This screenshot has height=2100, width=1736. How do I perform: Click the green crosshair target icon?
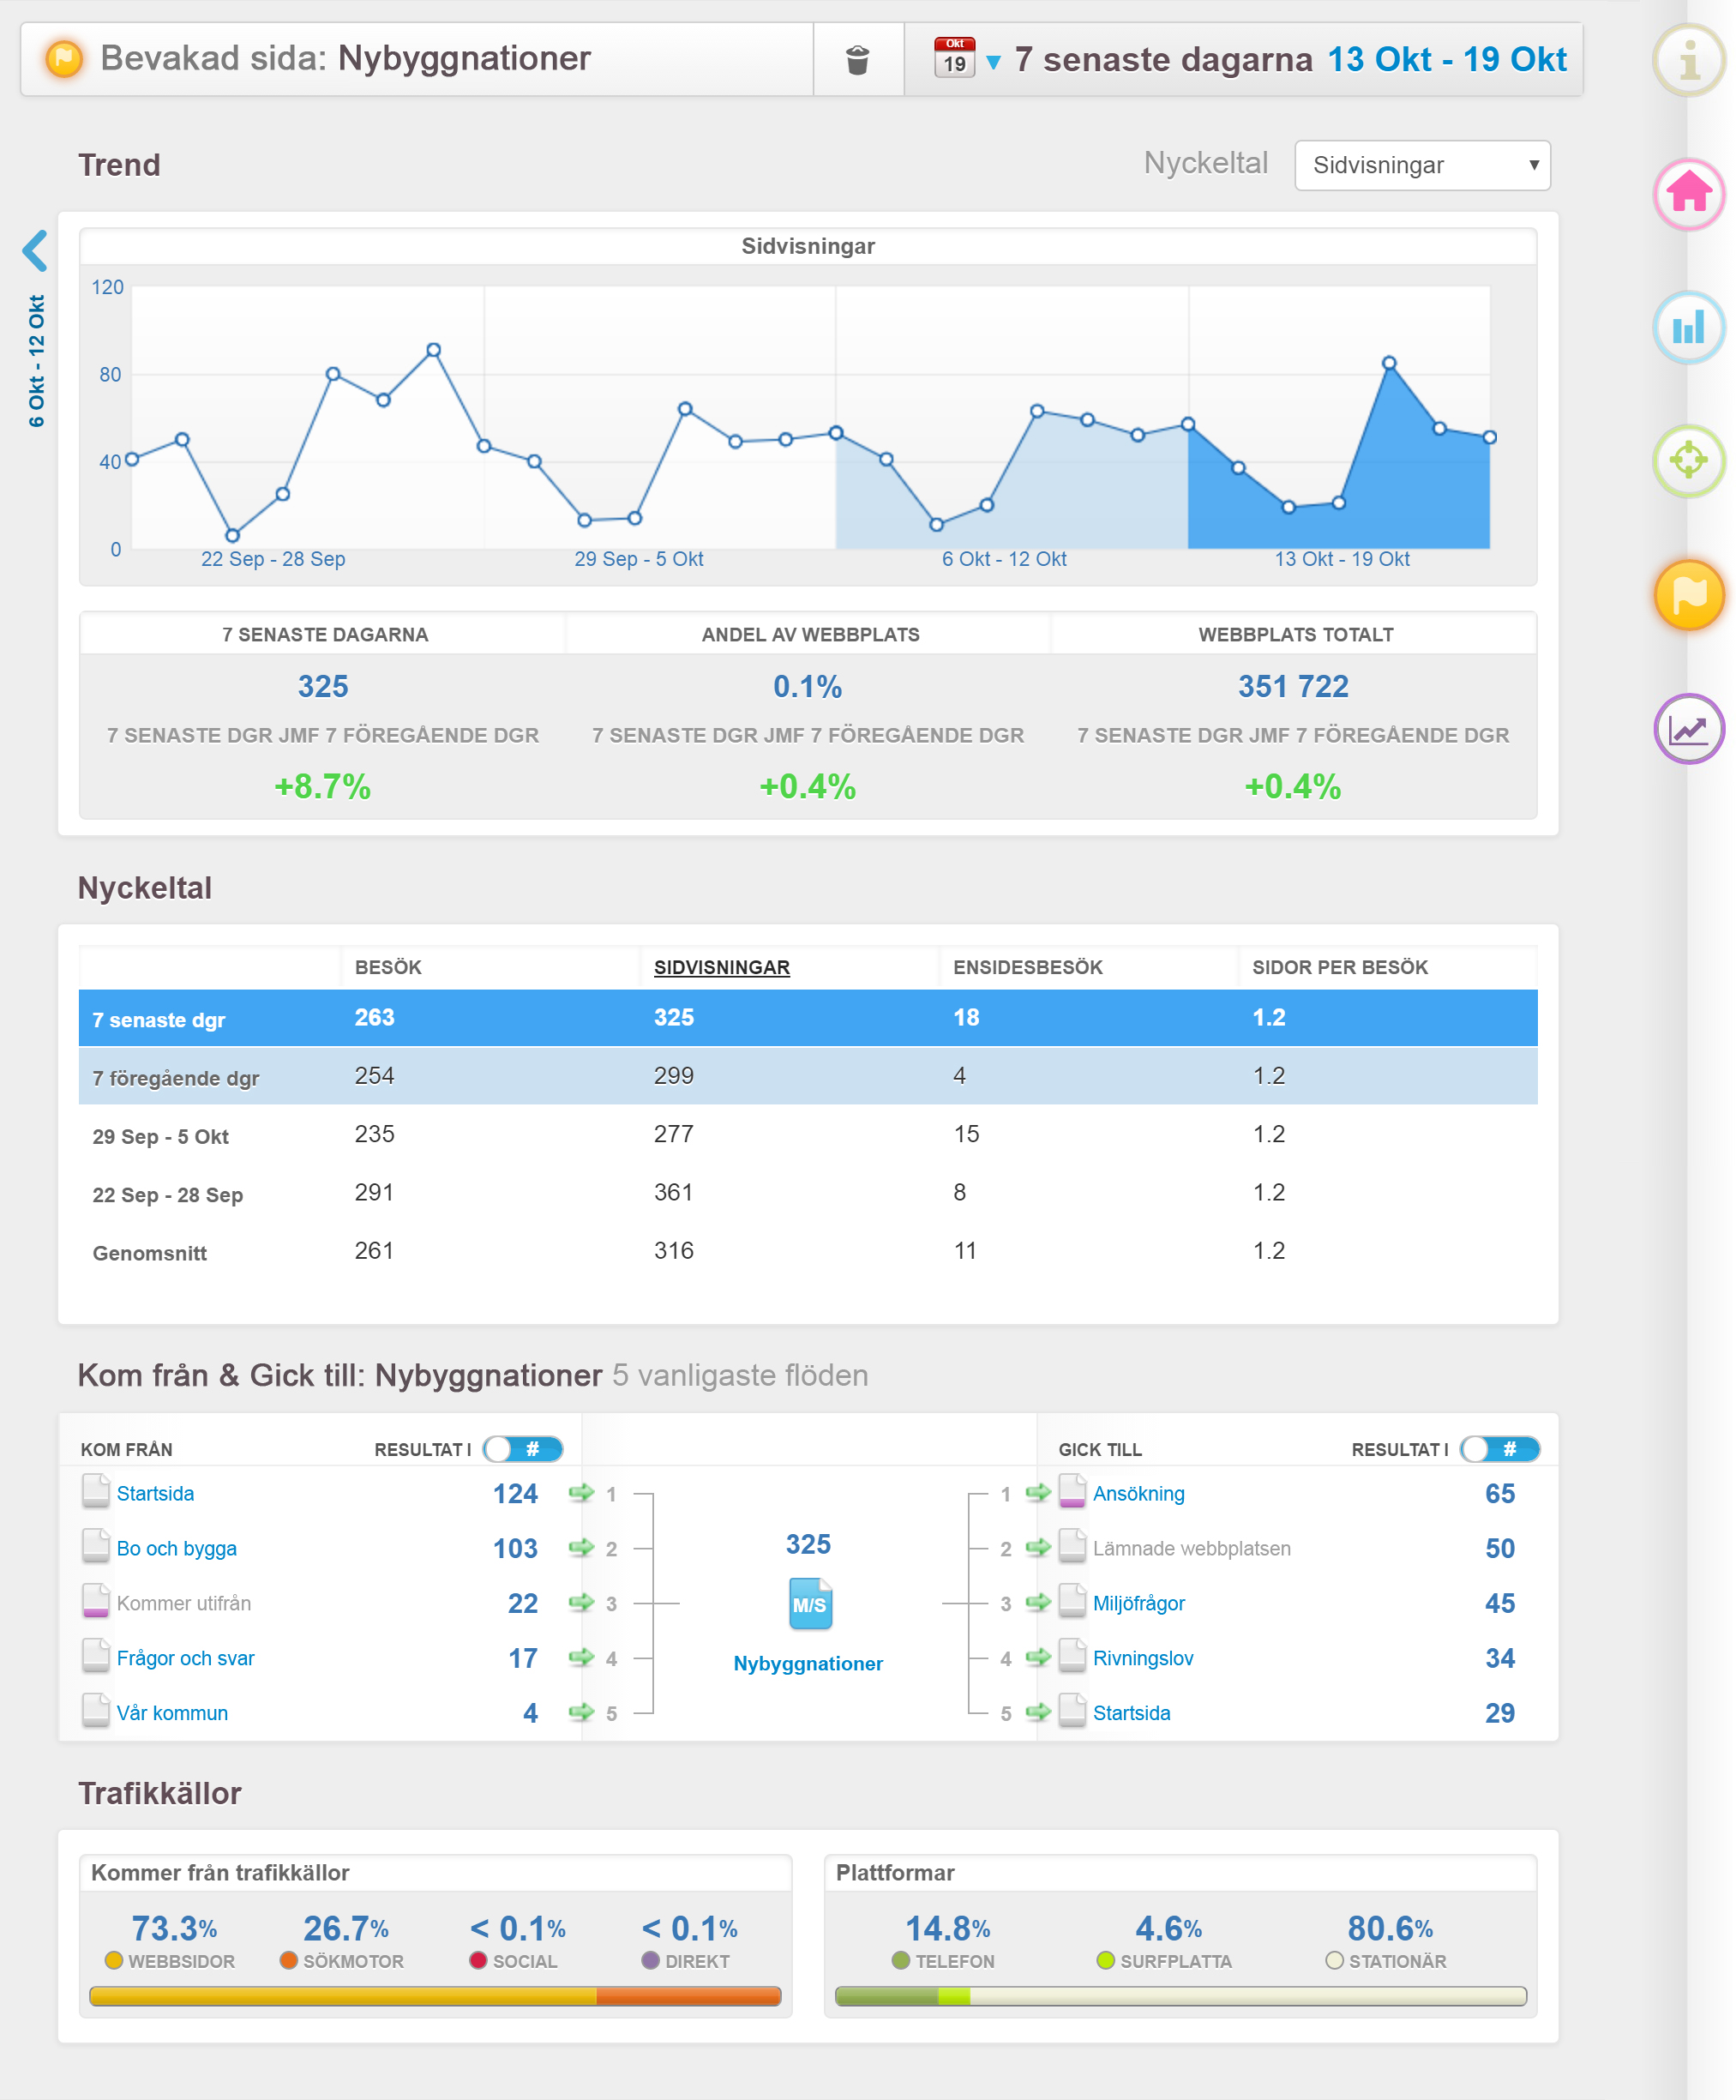tap(1689, 460)
